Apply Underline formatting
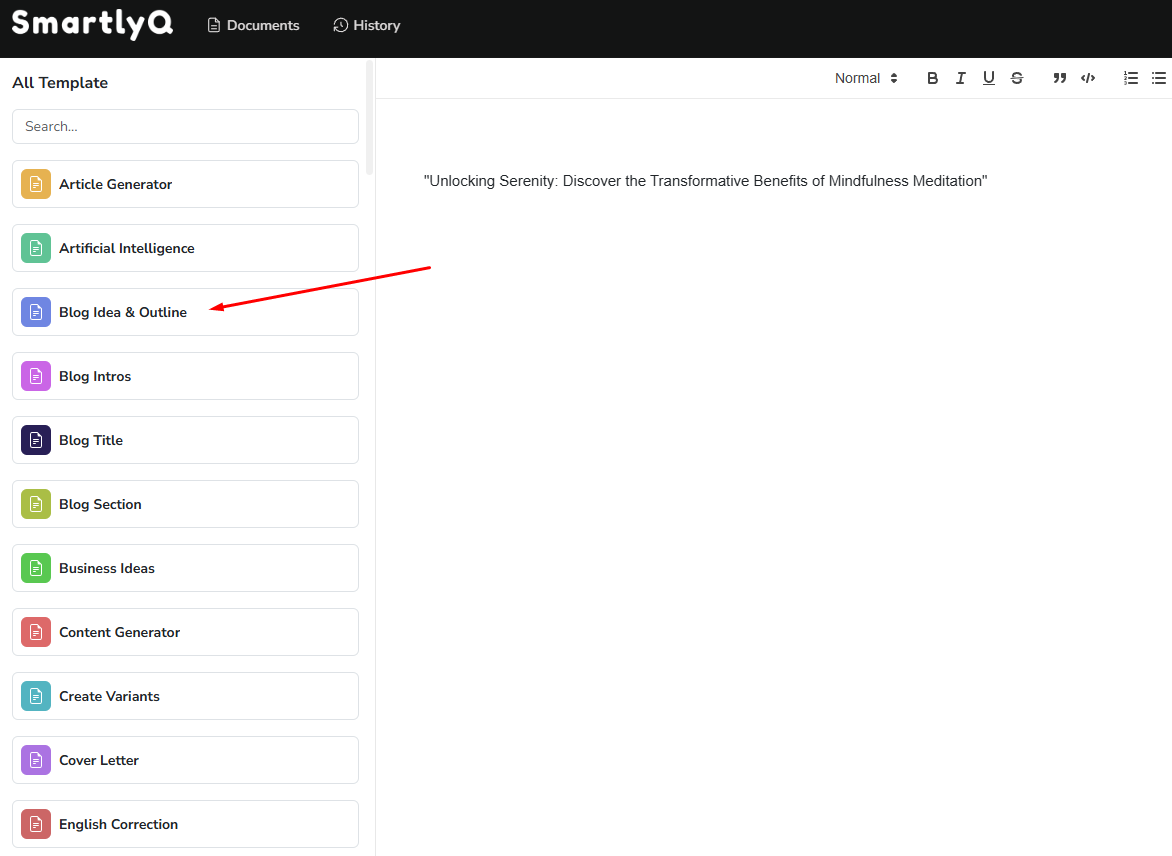1172x856 pixels. click(989, 78)
